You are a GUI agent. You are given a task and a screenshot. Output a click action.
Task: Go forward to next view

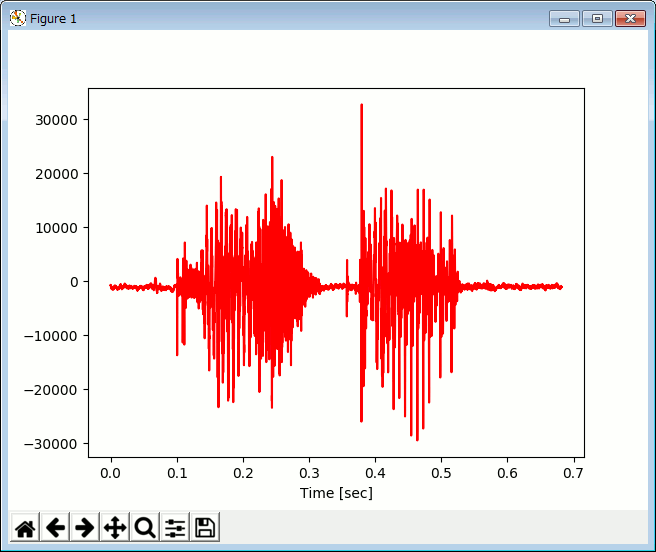tap(85, 527)
